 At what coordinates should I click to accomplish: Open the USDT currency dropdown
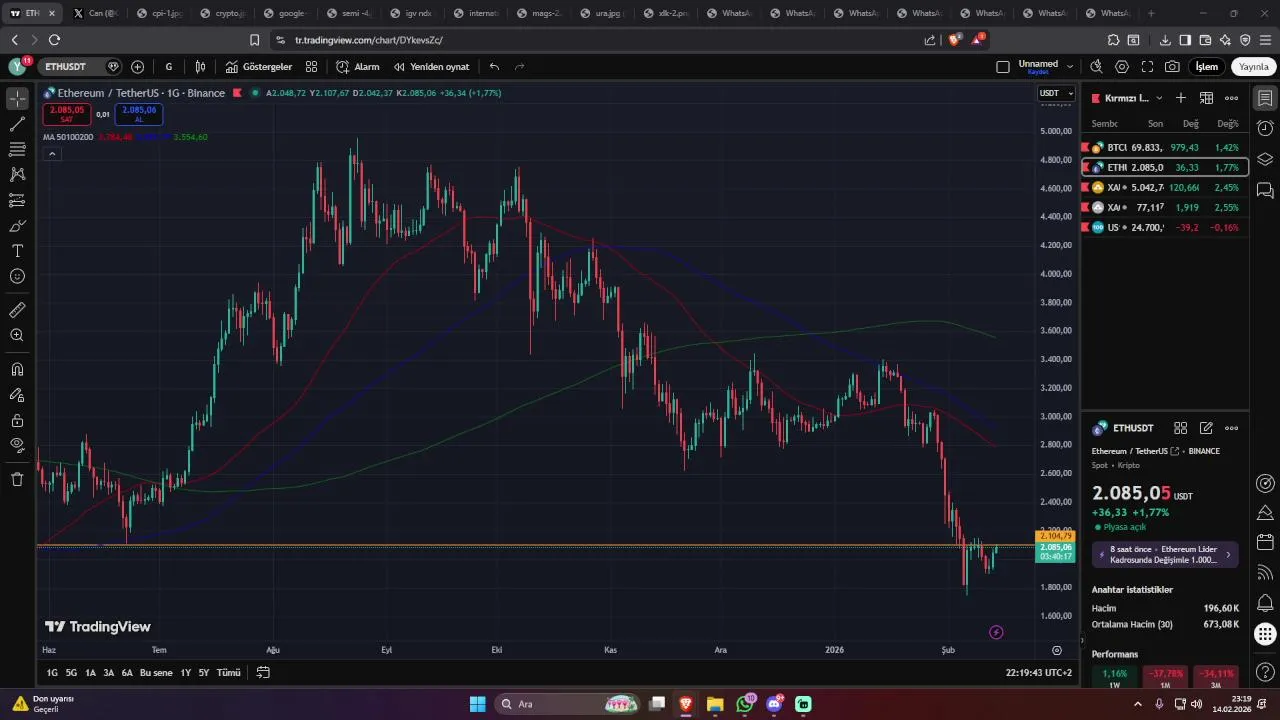coord(1055,93)
